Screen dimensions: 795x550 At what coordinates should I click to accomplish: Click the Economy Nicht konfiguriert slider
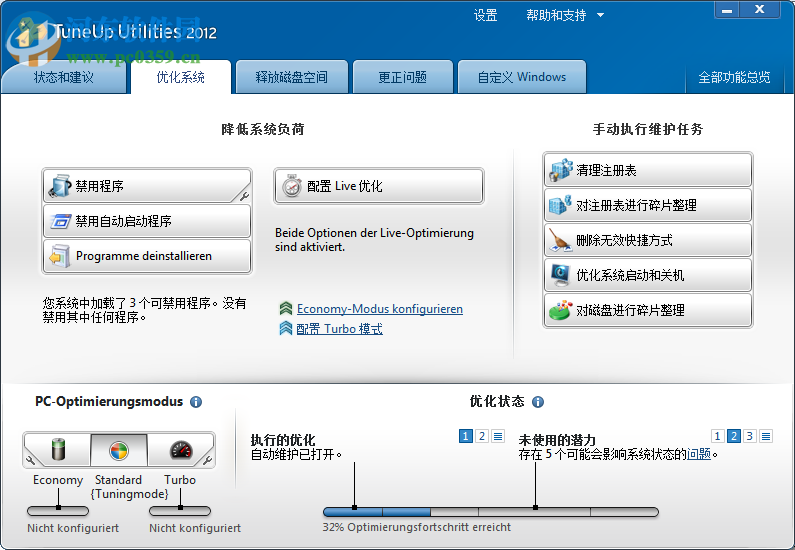[58, 510]
